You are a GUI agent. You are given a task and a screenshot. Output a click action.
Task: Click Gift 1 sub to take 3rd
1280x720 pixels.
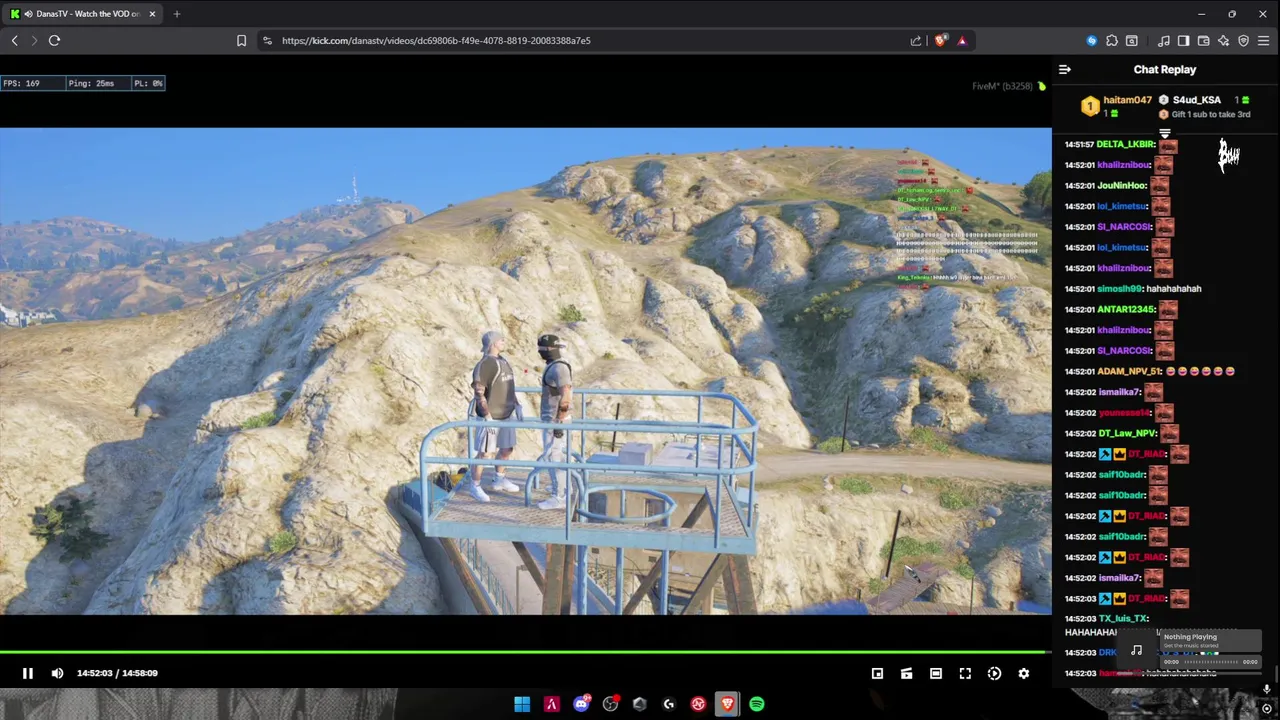(x=1210, y=114)
